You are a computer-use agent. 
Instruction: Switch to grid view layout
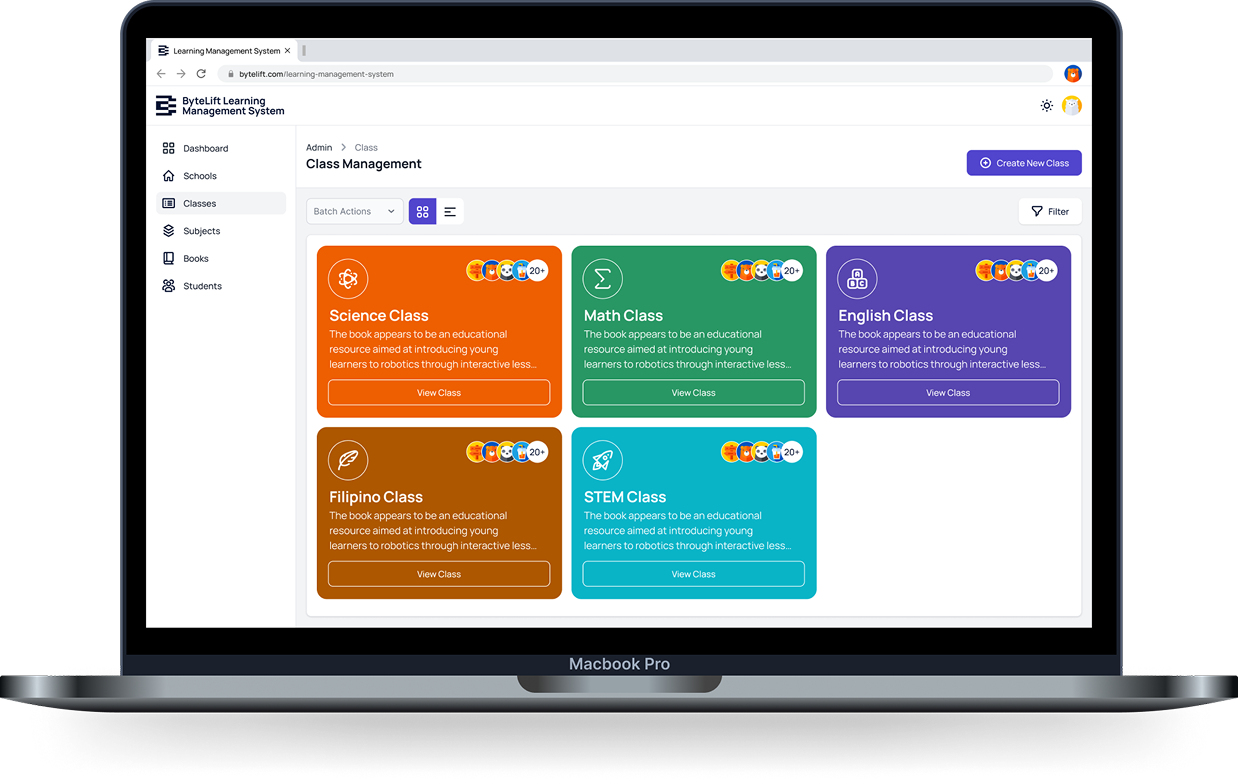click(422, 212)
